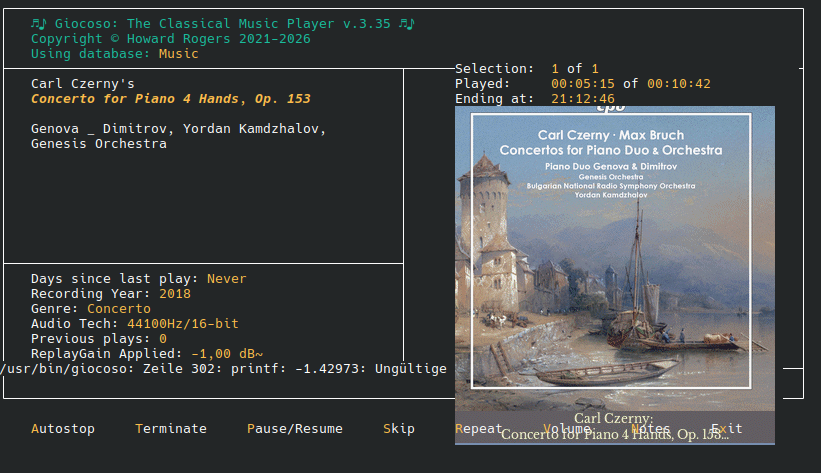The image size is (821, 473).
Task: Toggle Pause/Resume playback
Action: point(295,429)
